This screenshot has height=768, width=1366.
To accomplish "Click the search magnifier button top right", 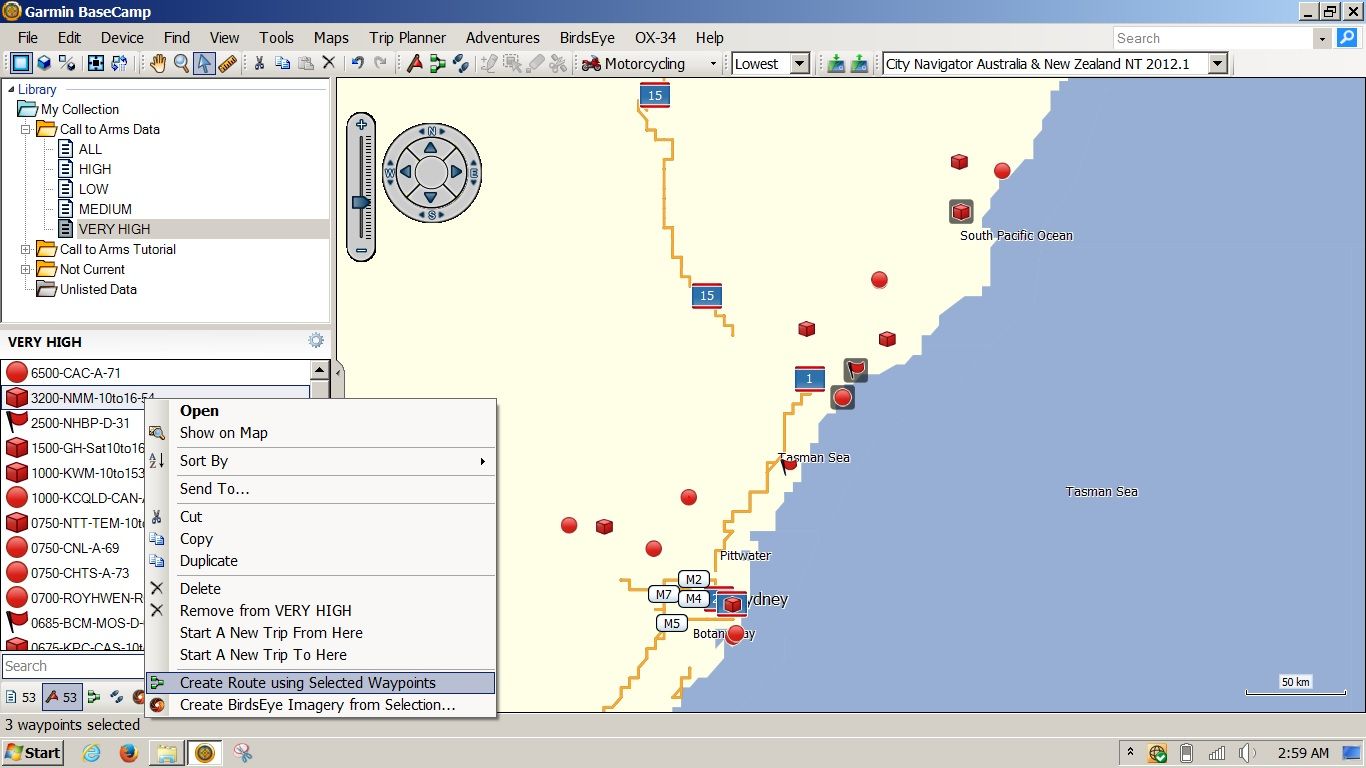I will pos(1347,38).
